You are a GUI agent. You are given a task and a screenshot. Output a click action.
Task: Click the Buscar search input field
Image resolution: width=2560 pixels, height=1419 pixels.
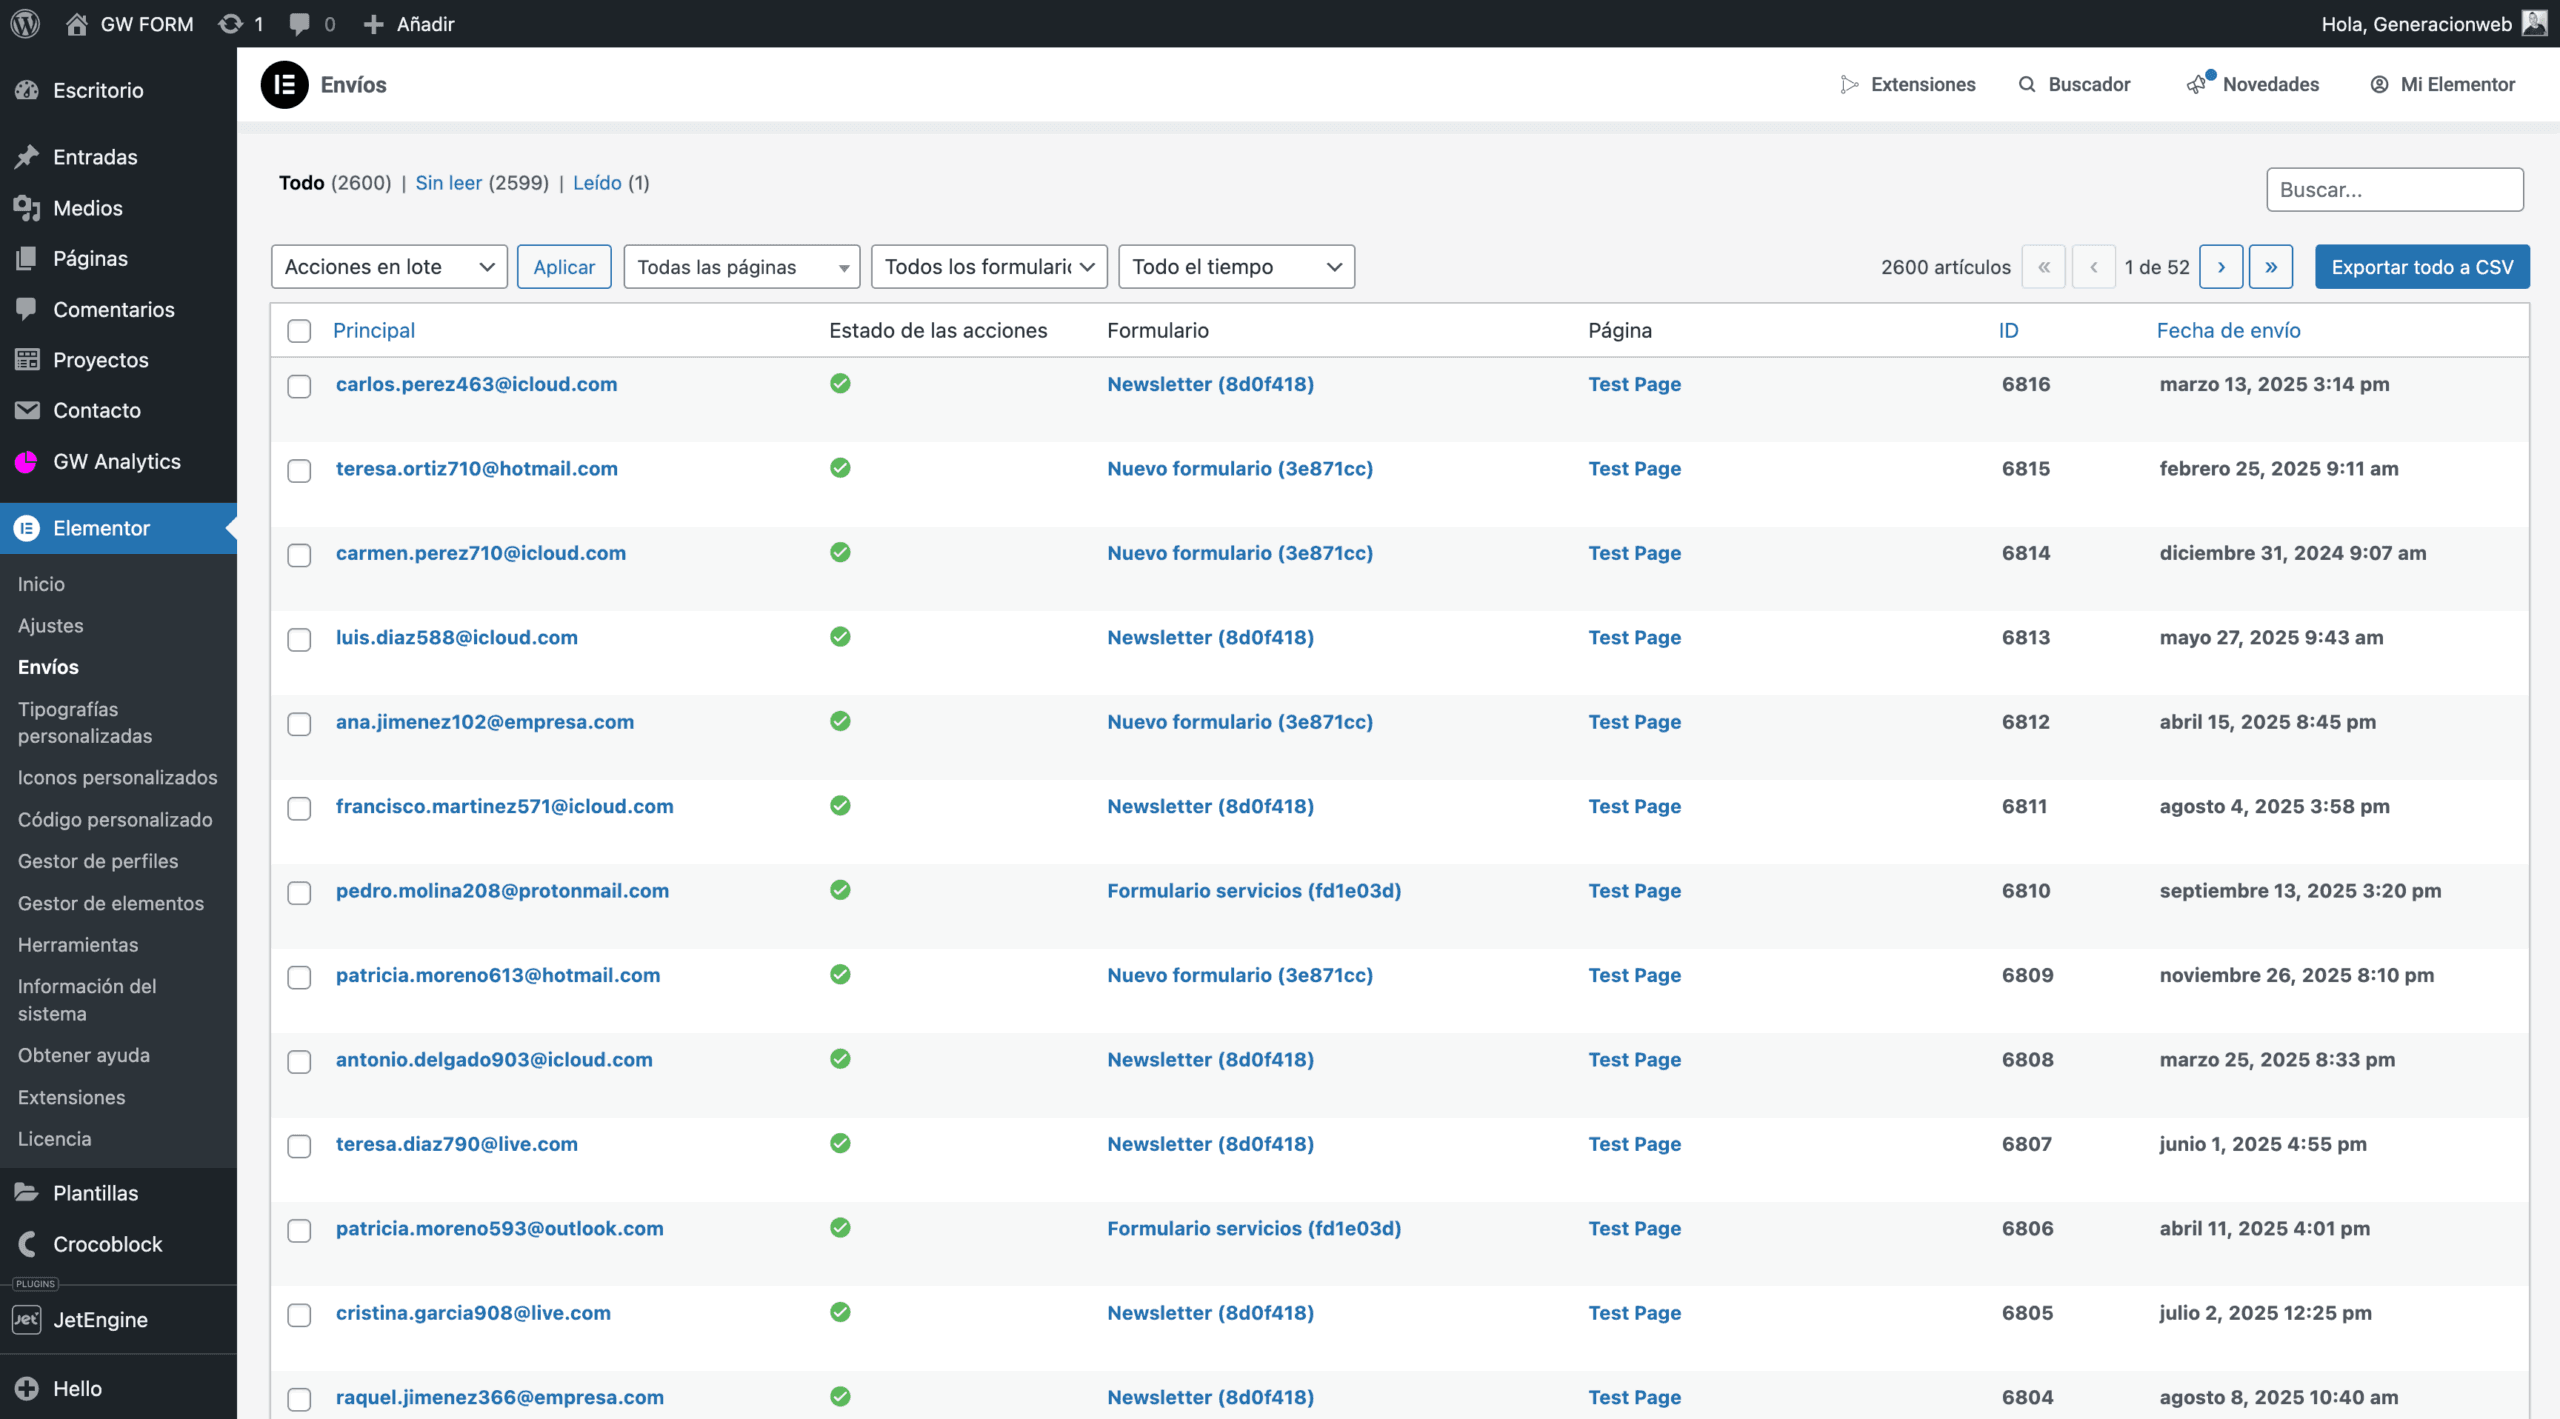click(x=2394, y=190)
